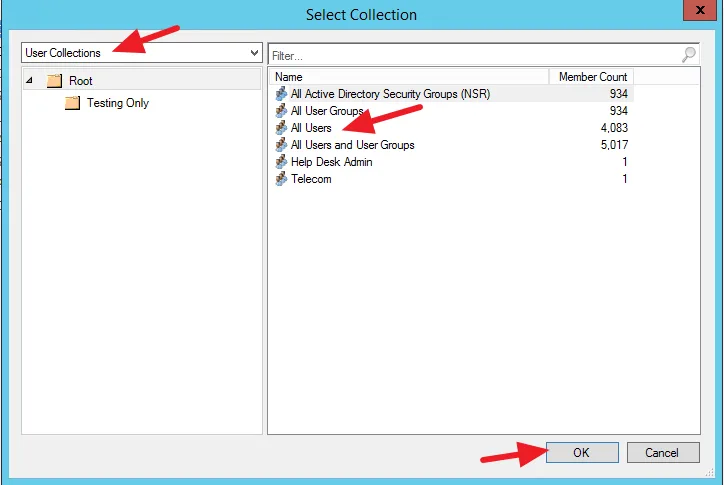Click the All User Groups collection icon
The width and height of the screenshot is (724, 485).
coord(281,111)
